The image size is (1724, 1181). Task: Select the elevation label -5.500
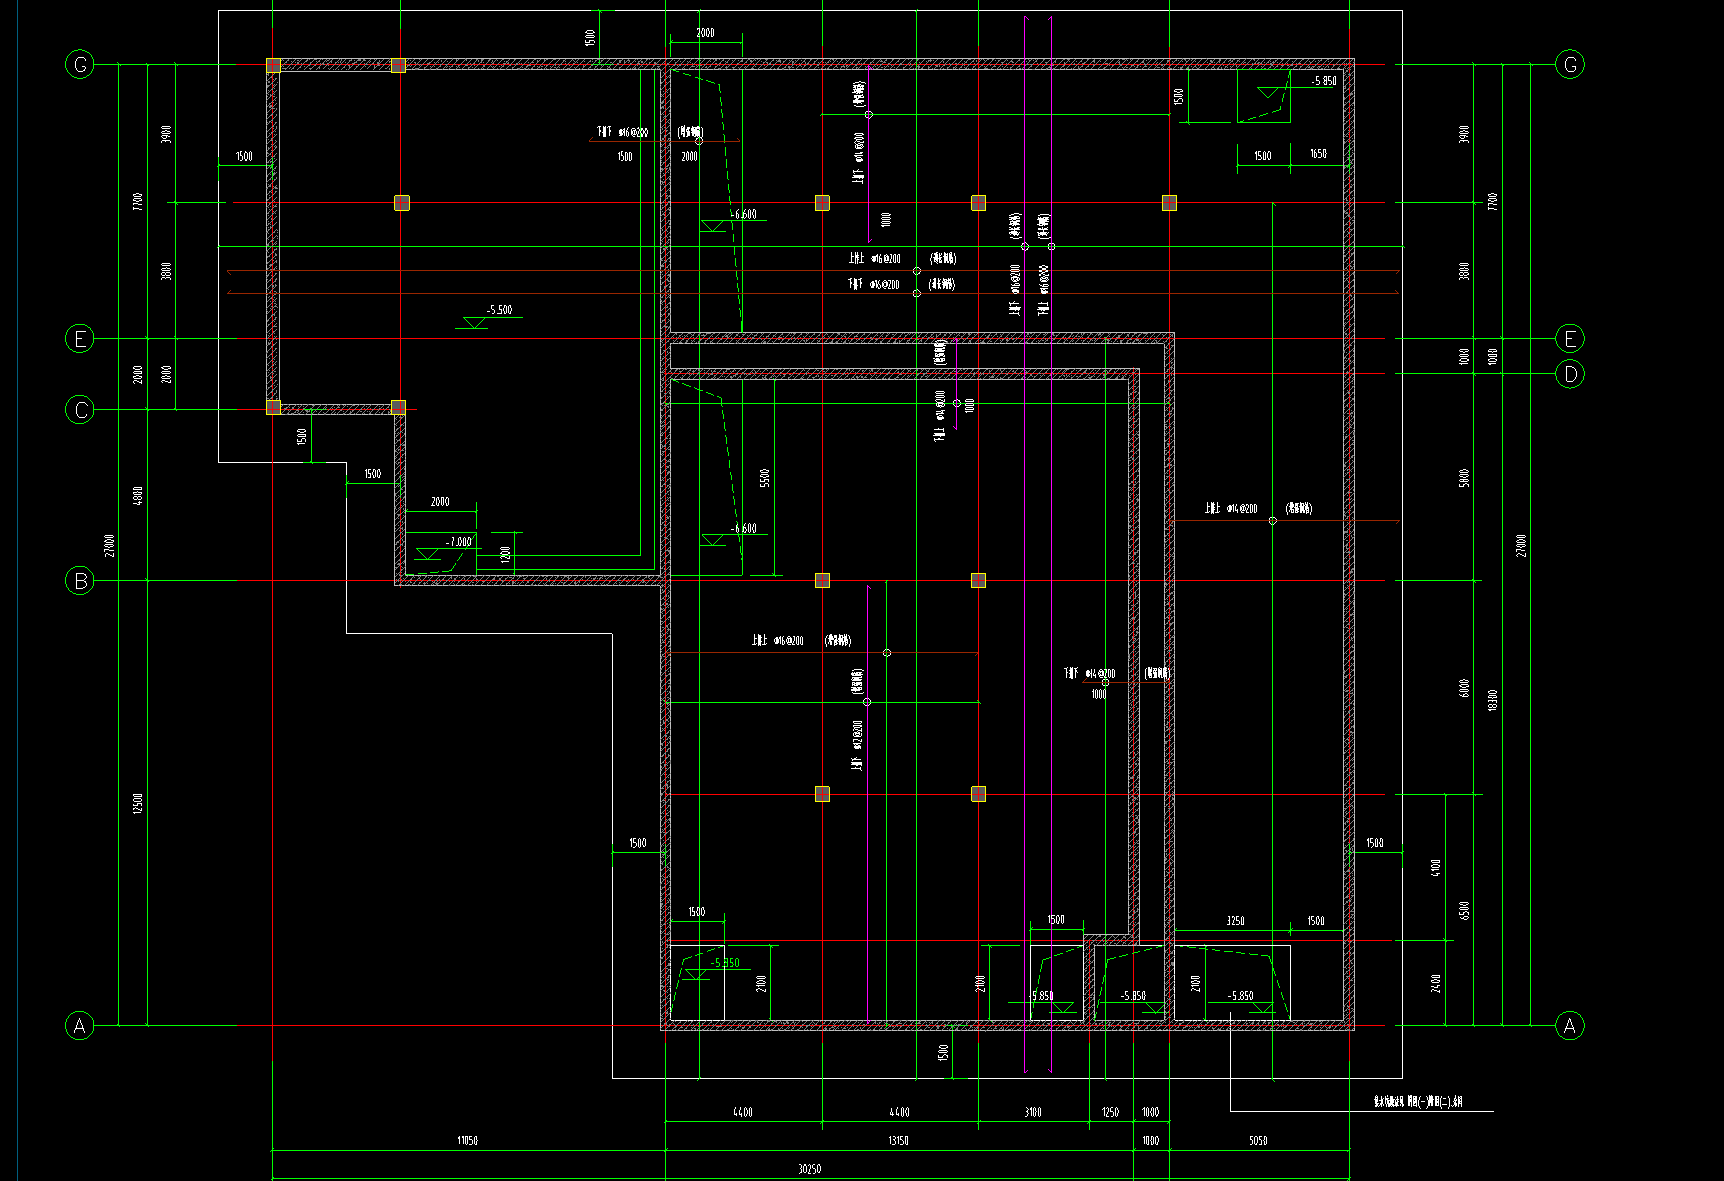pos(499,310)
